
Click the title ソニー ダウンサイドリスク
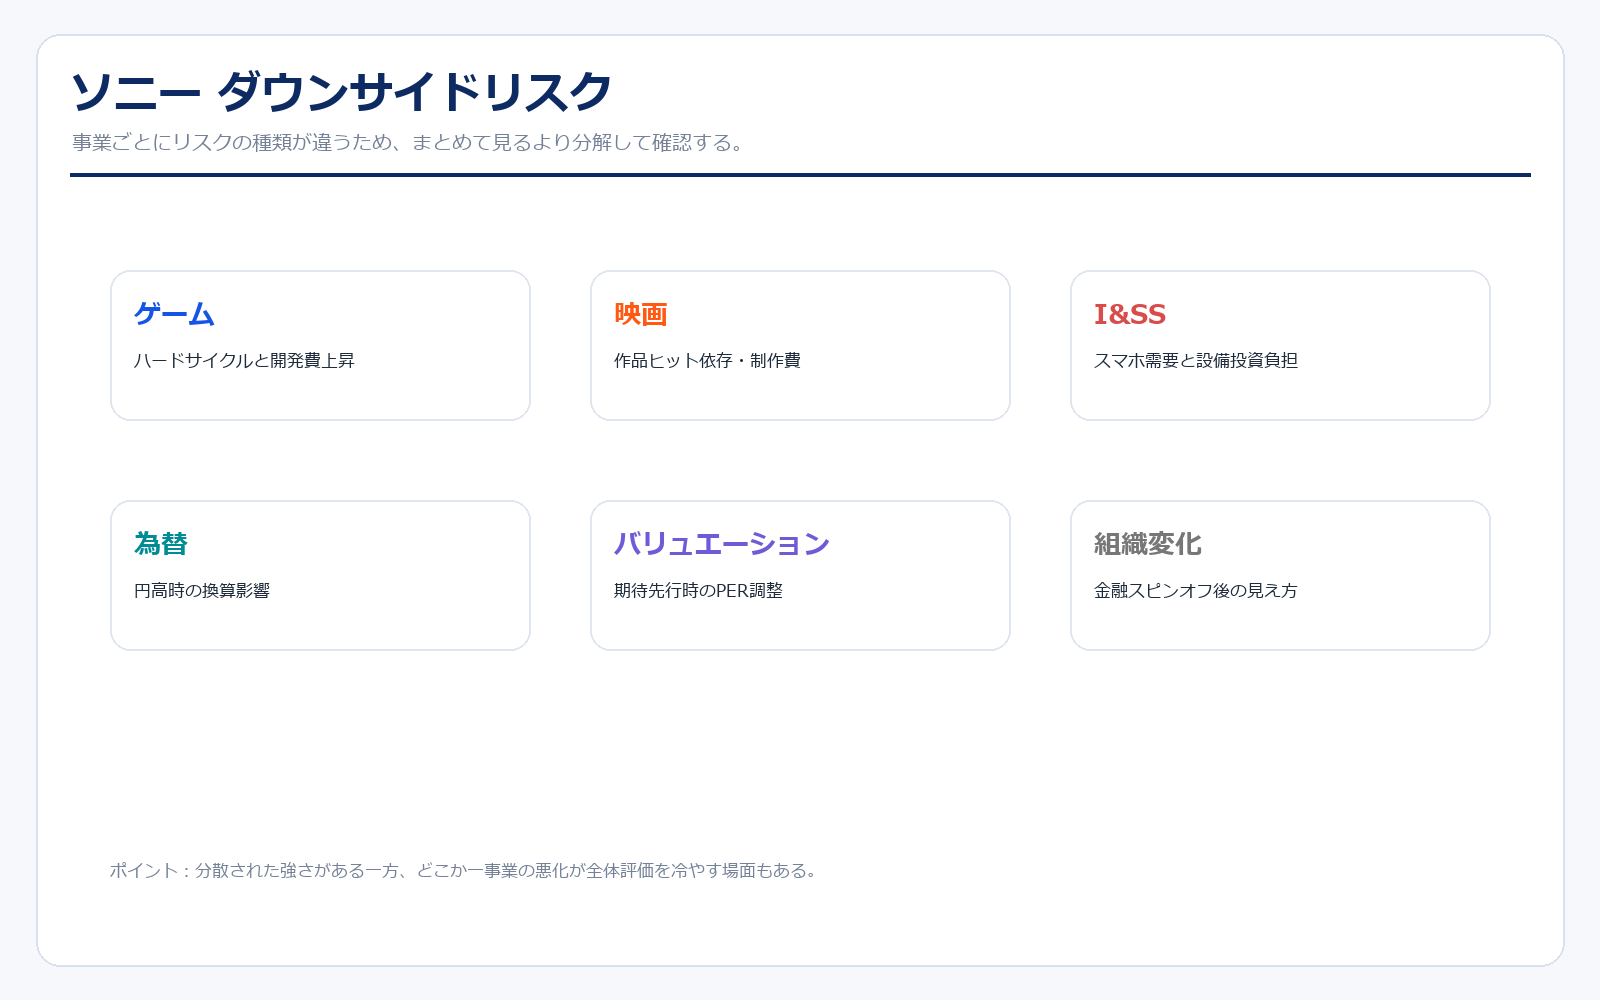pos(341,92)
